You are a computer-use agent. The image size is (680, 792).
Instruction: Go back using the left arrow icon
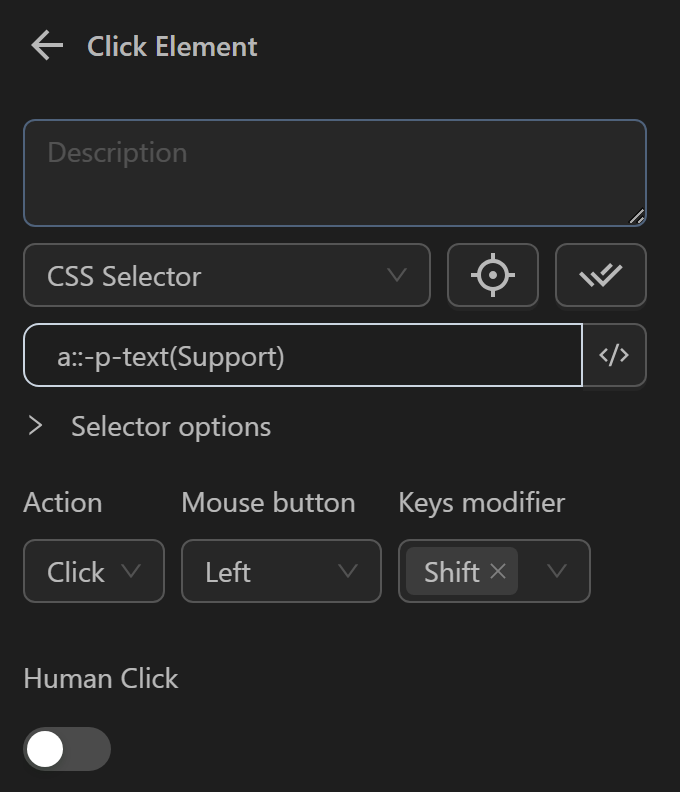(46, 46)
